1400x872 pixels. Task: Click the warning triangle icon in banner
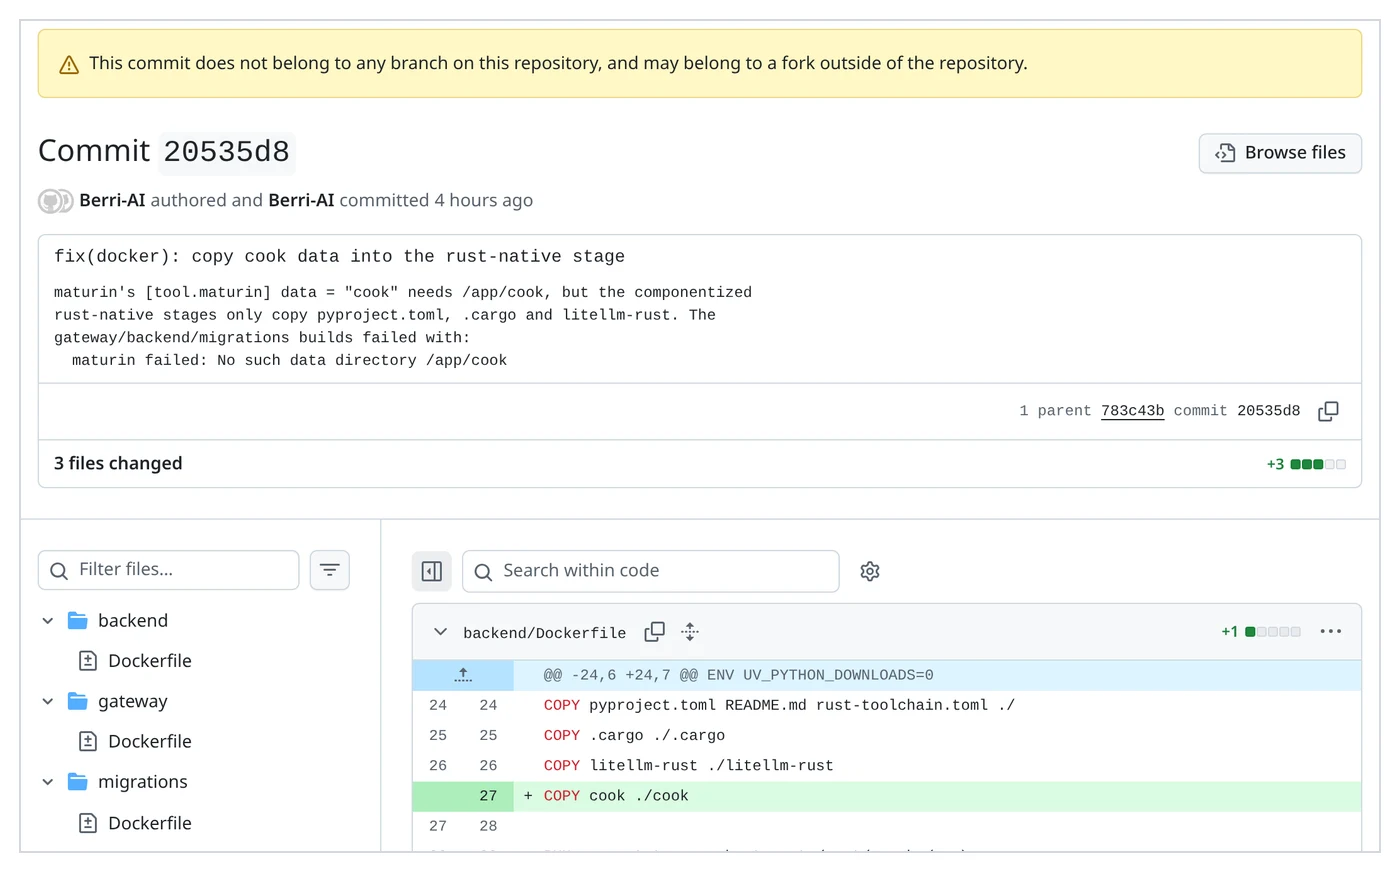pos(69,65)
